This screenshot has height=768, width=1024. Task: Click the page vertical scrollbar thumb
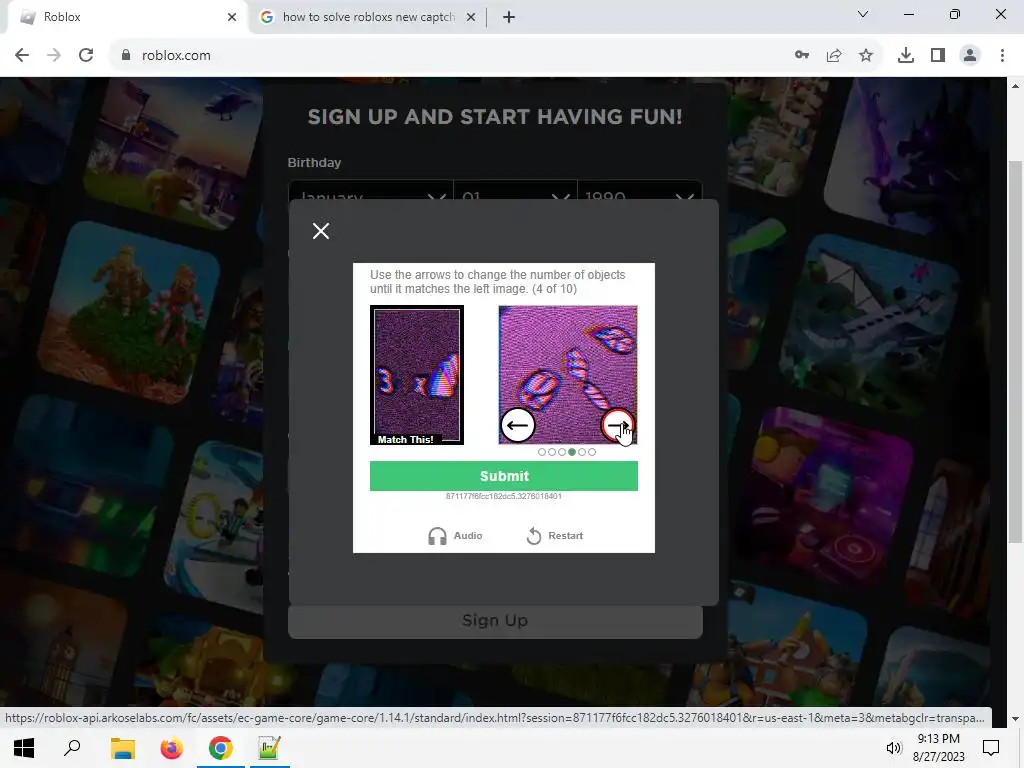point(1015,351)
